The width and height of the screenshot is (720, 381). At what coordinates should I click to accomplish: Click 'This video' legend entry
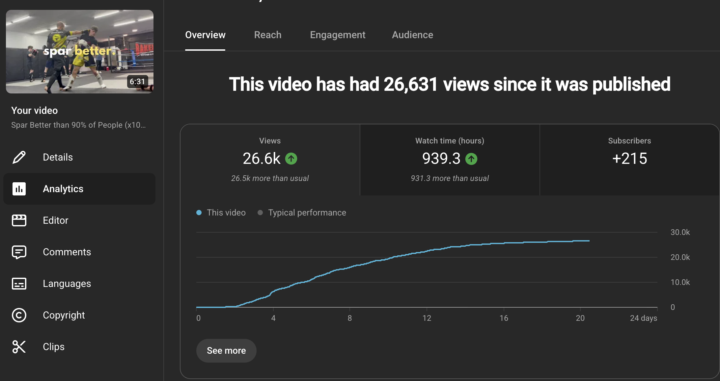click(x=221, y=213)
